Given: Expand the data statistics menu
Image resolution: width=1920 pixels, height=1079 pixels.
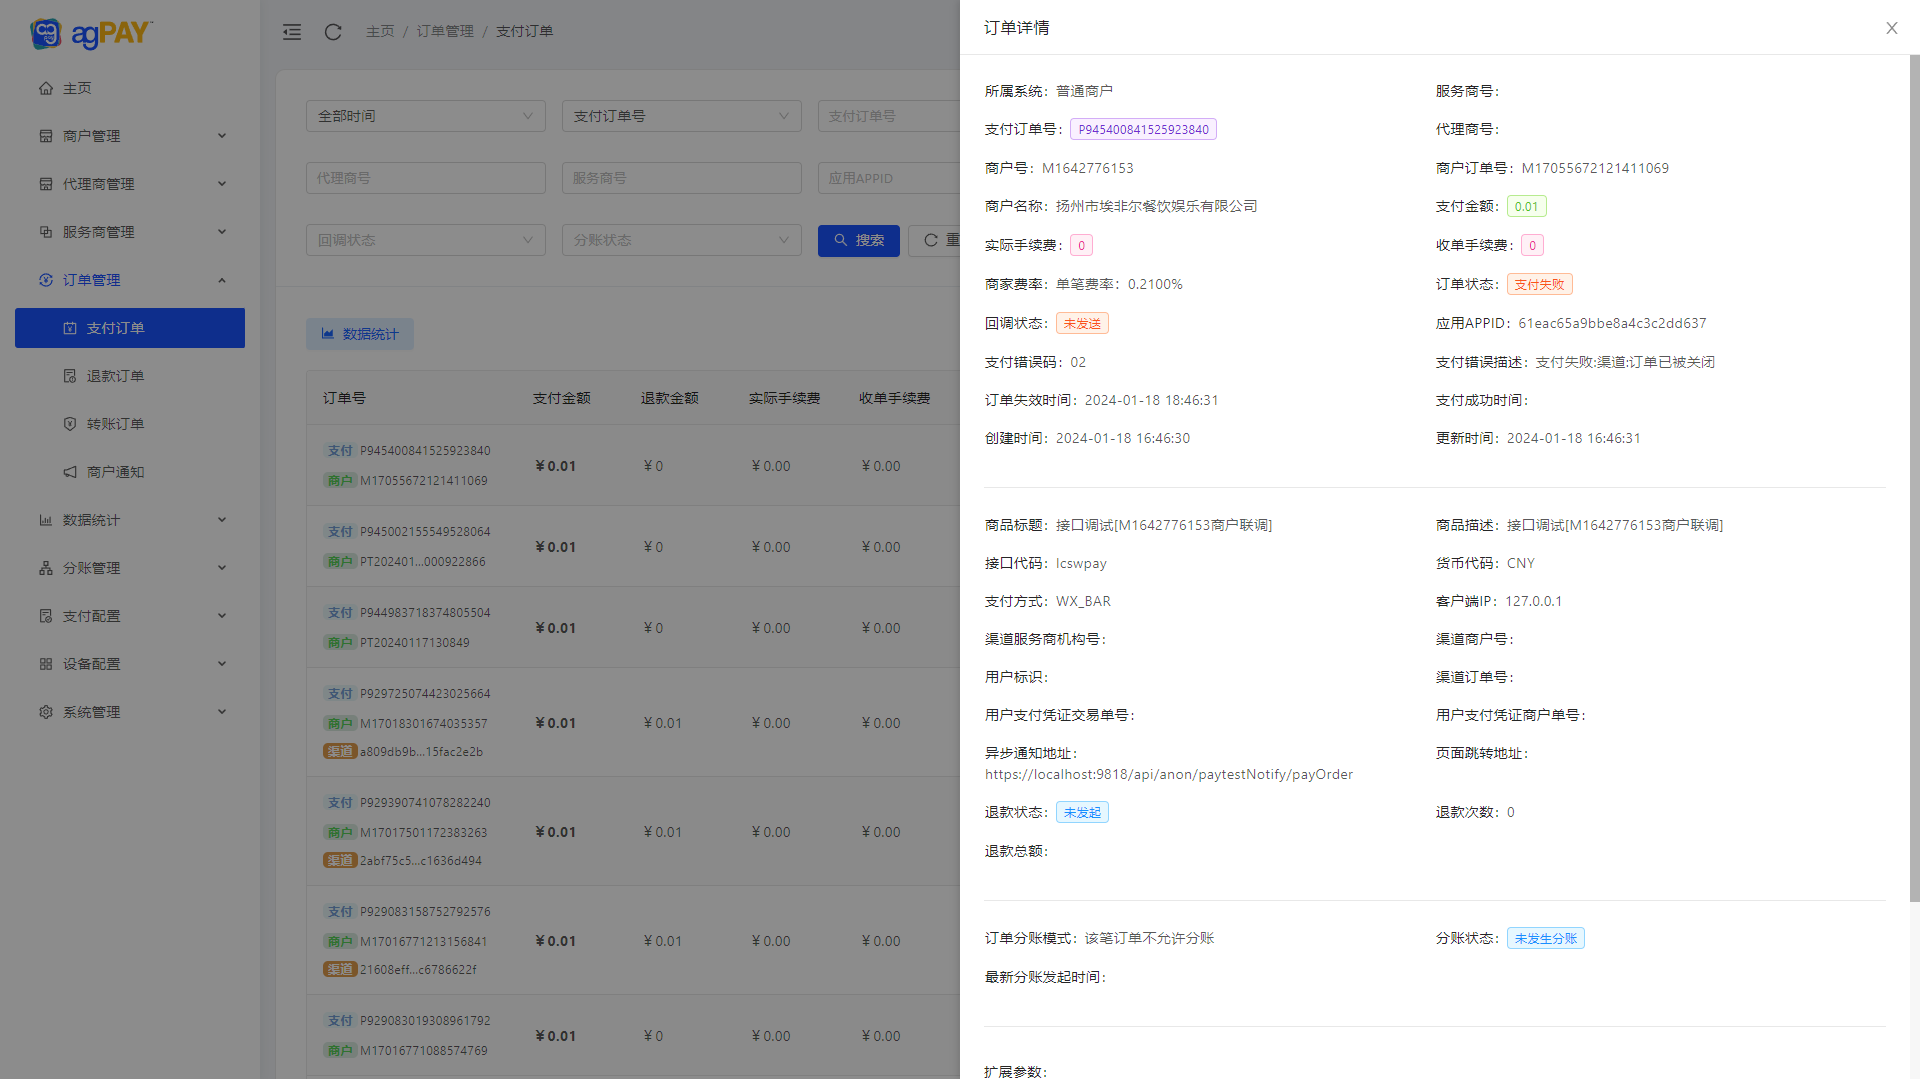Looking at the screenshot, I should pyautogui.click(x=130, y=520).
